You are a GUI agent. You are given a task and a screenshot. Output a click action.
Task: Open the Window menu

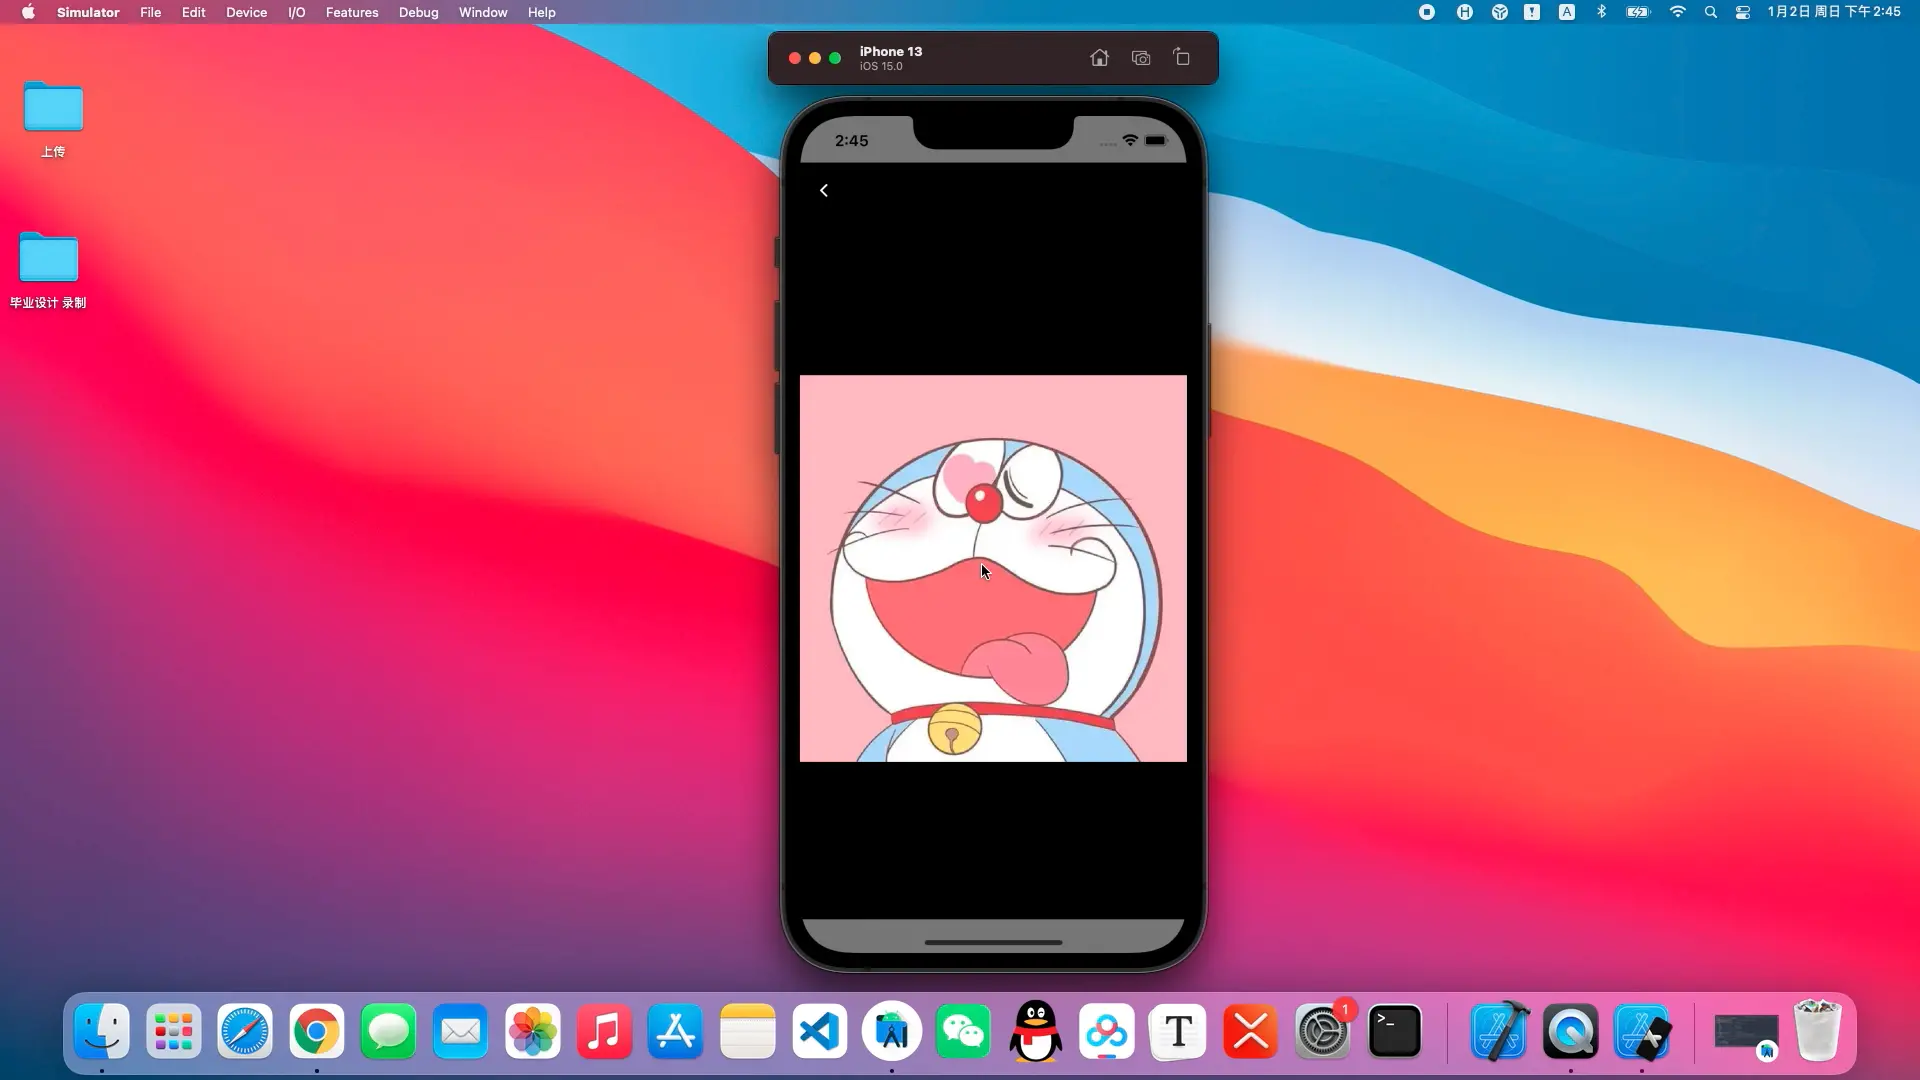tap(483, 12)
